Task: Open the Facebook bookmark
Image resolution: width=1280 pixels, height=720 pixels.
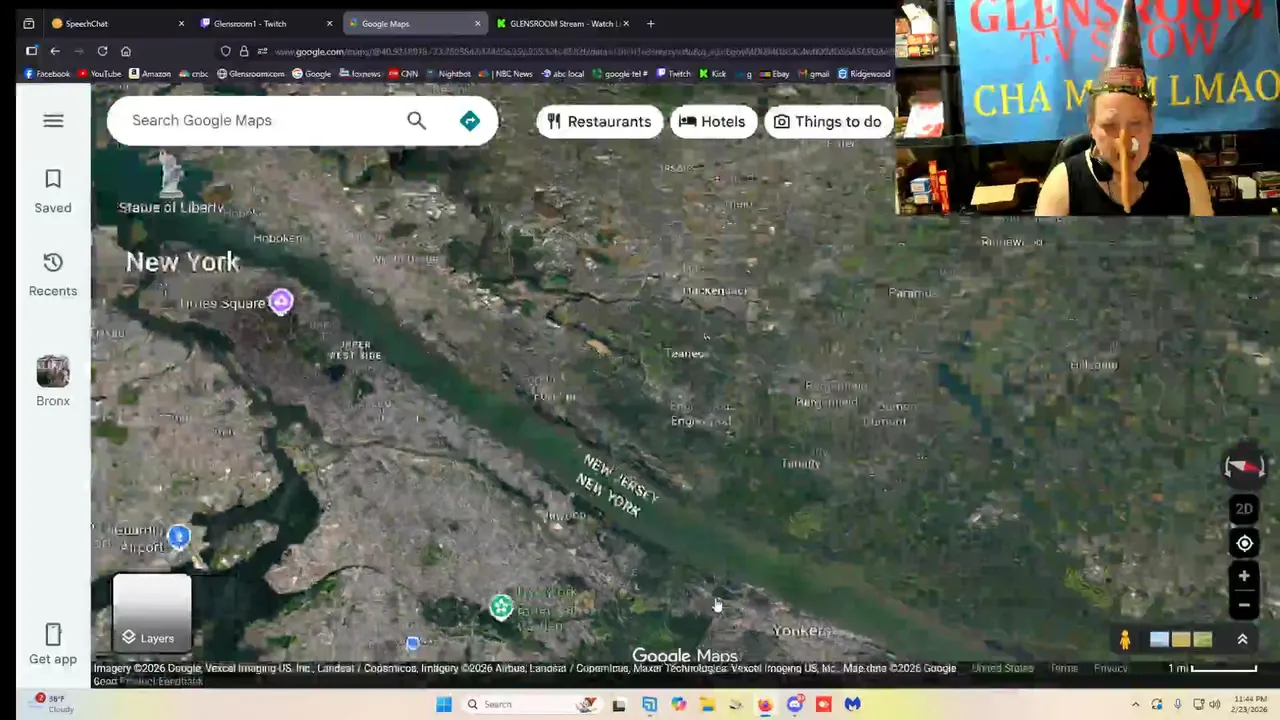Action: click(47, 74)
